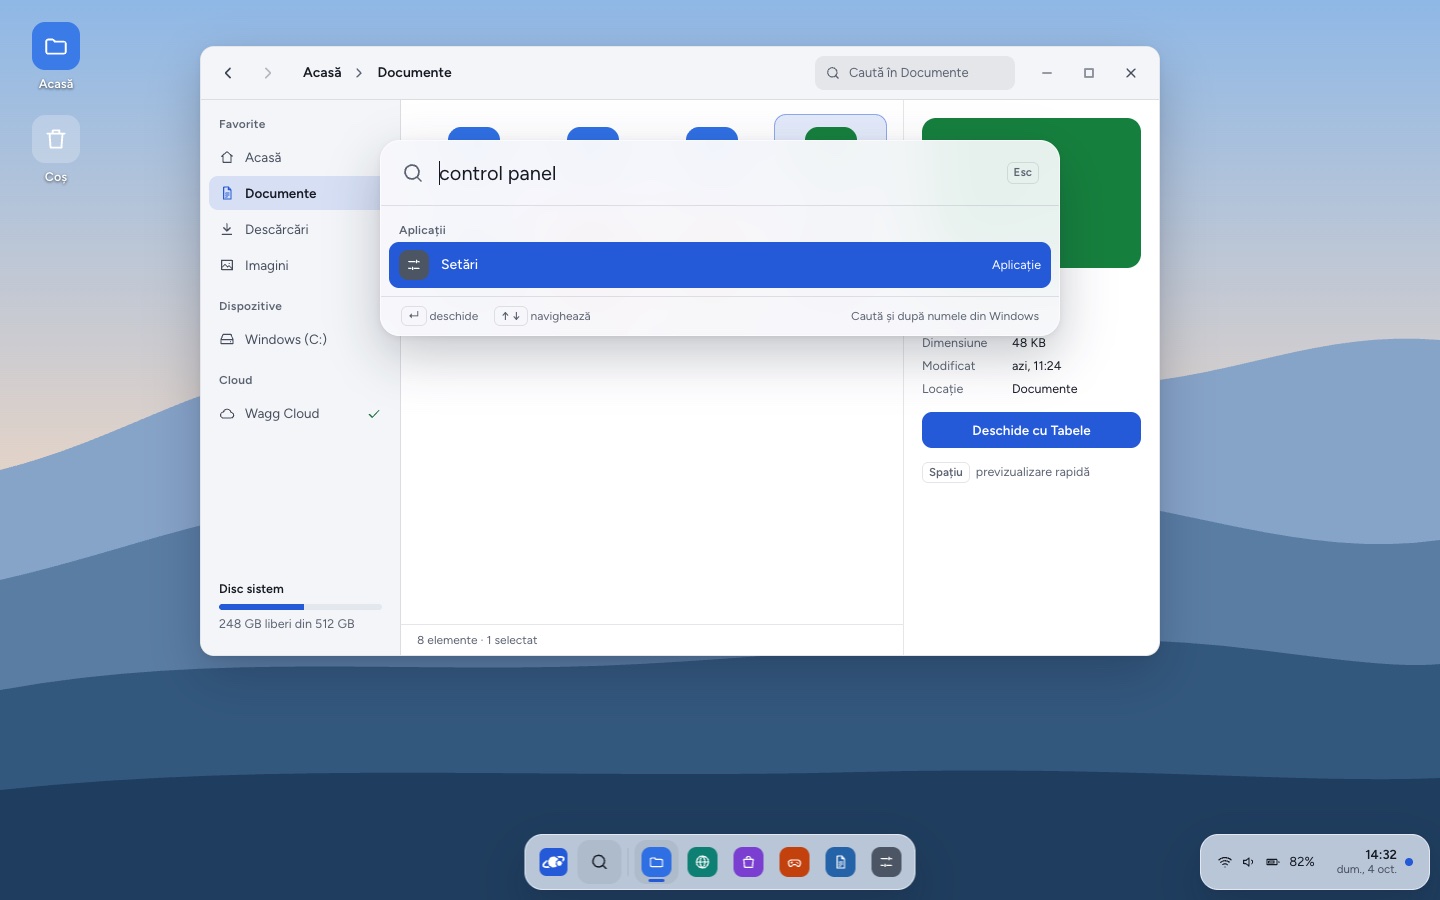Click 'Caută și după numele din Windows' hint
1440x900 pixels.
coord(945,316)
